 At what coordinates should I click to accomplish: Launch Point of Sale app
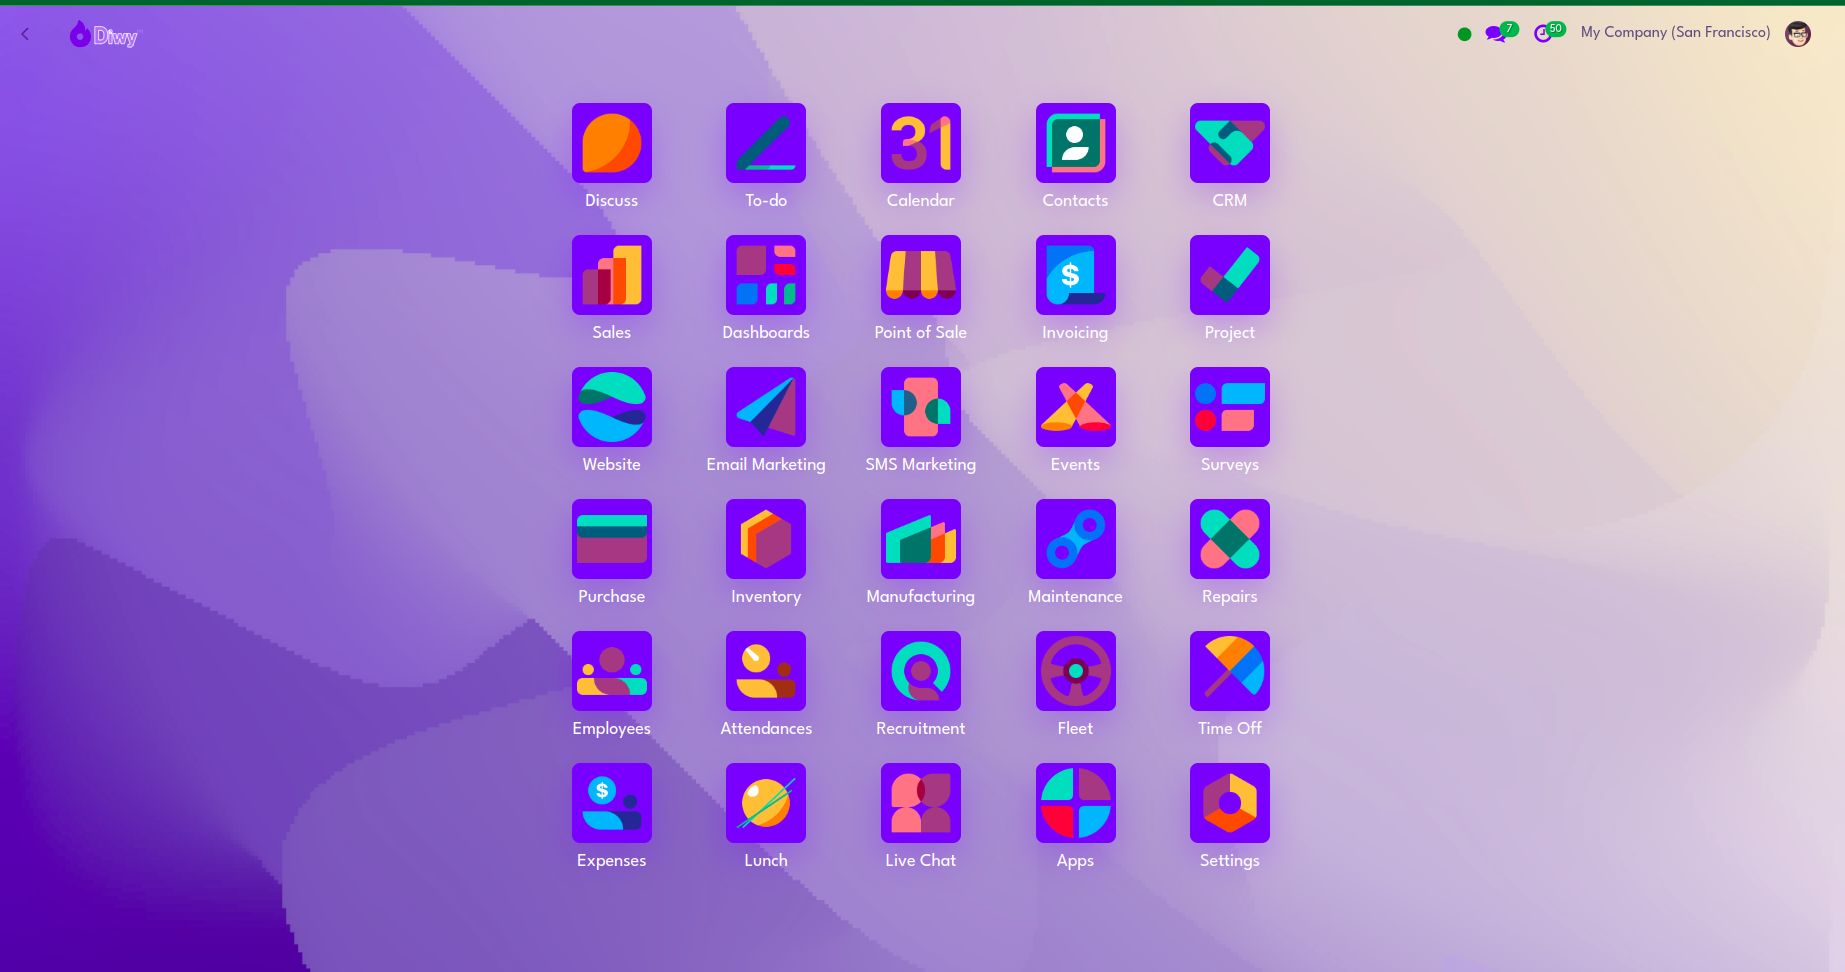coord(921,275)
